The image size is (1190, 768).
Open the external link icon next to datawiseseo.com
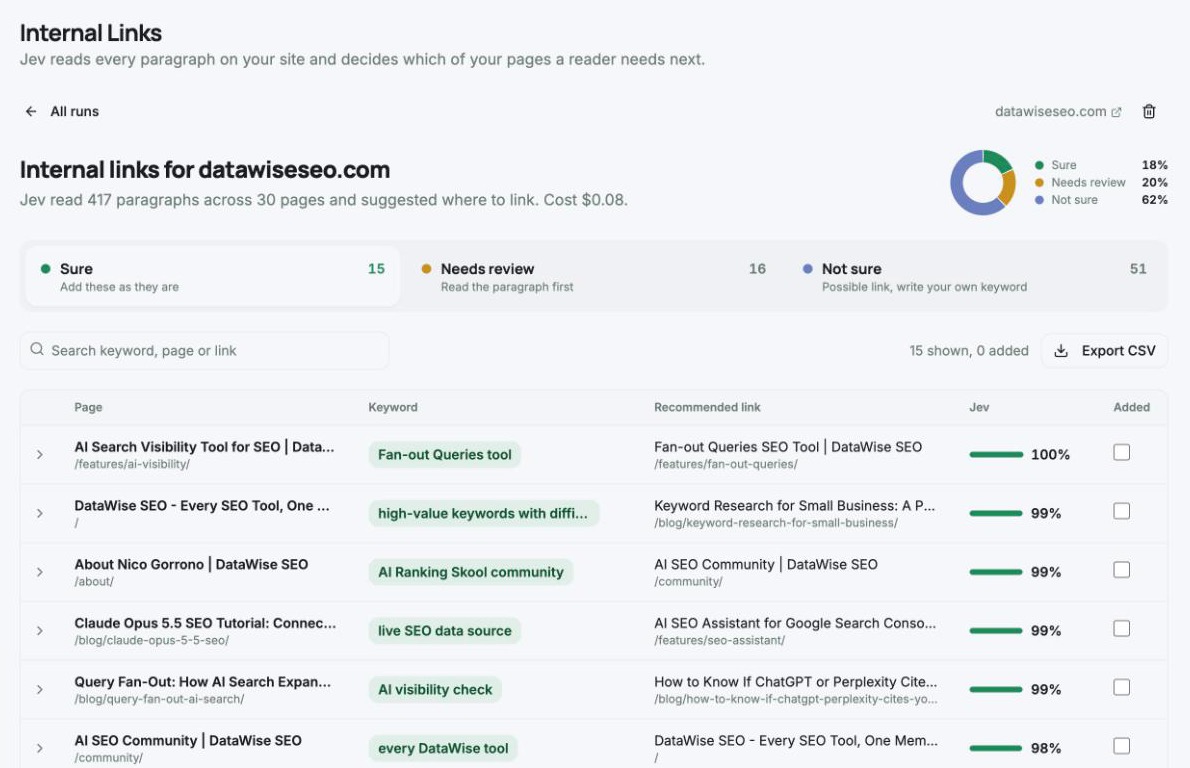point(1116,112)
